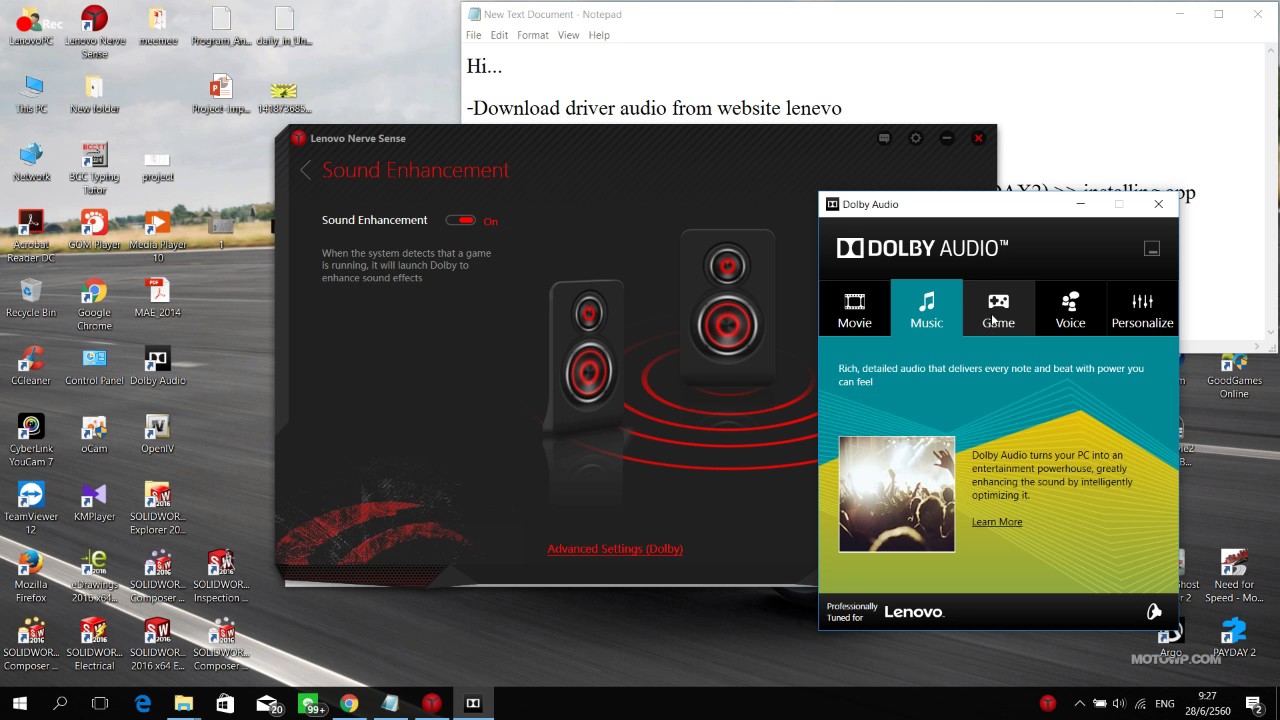Image resolution: width=1280 pixels, height=720 pixels.
Task: Switch to Voice profile tab
Action: [x=1070, y=308]
